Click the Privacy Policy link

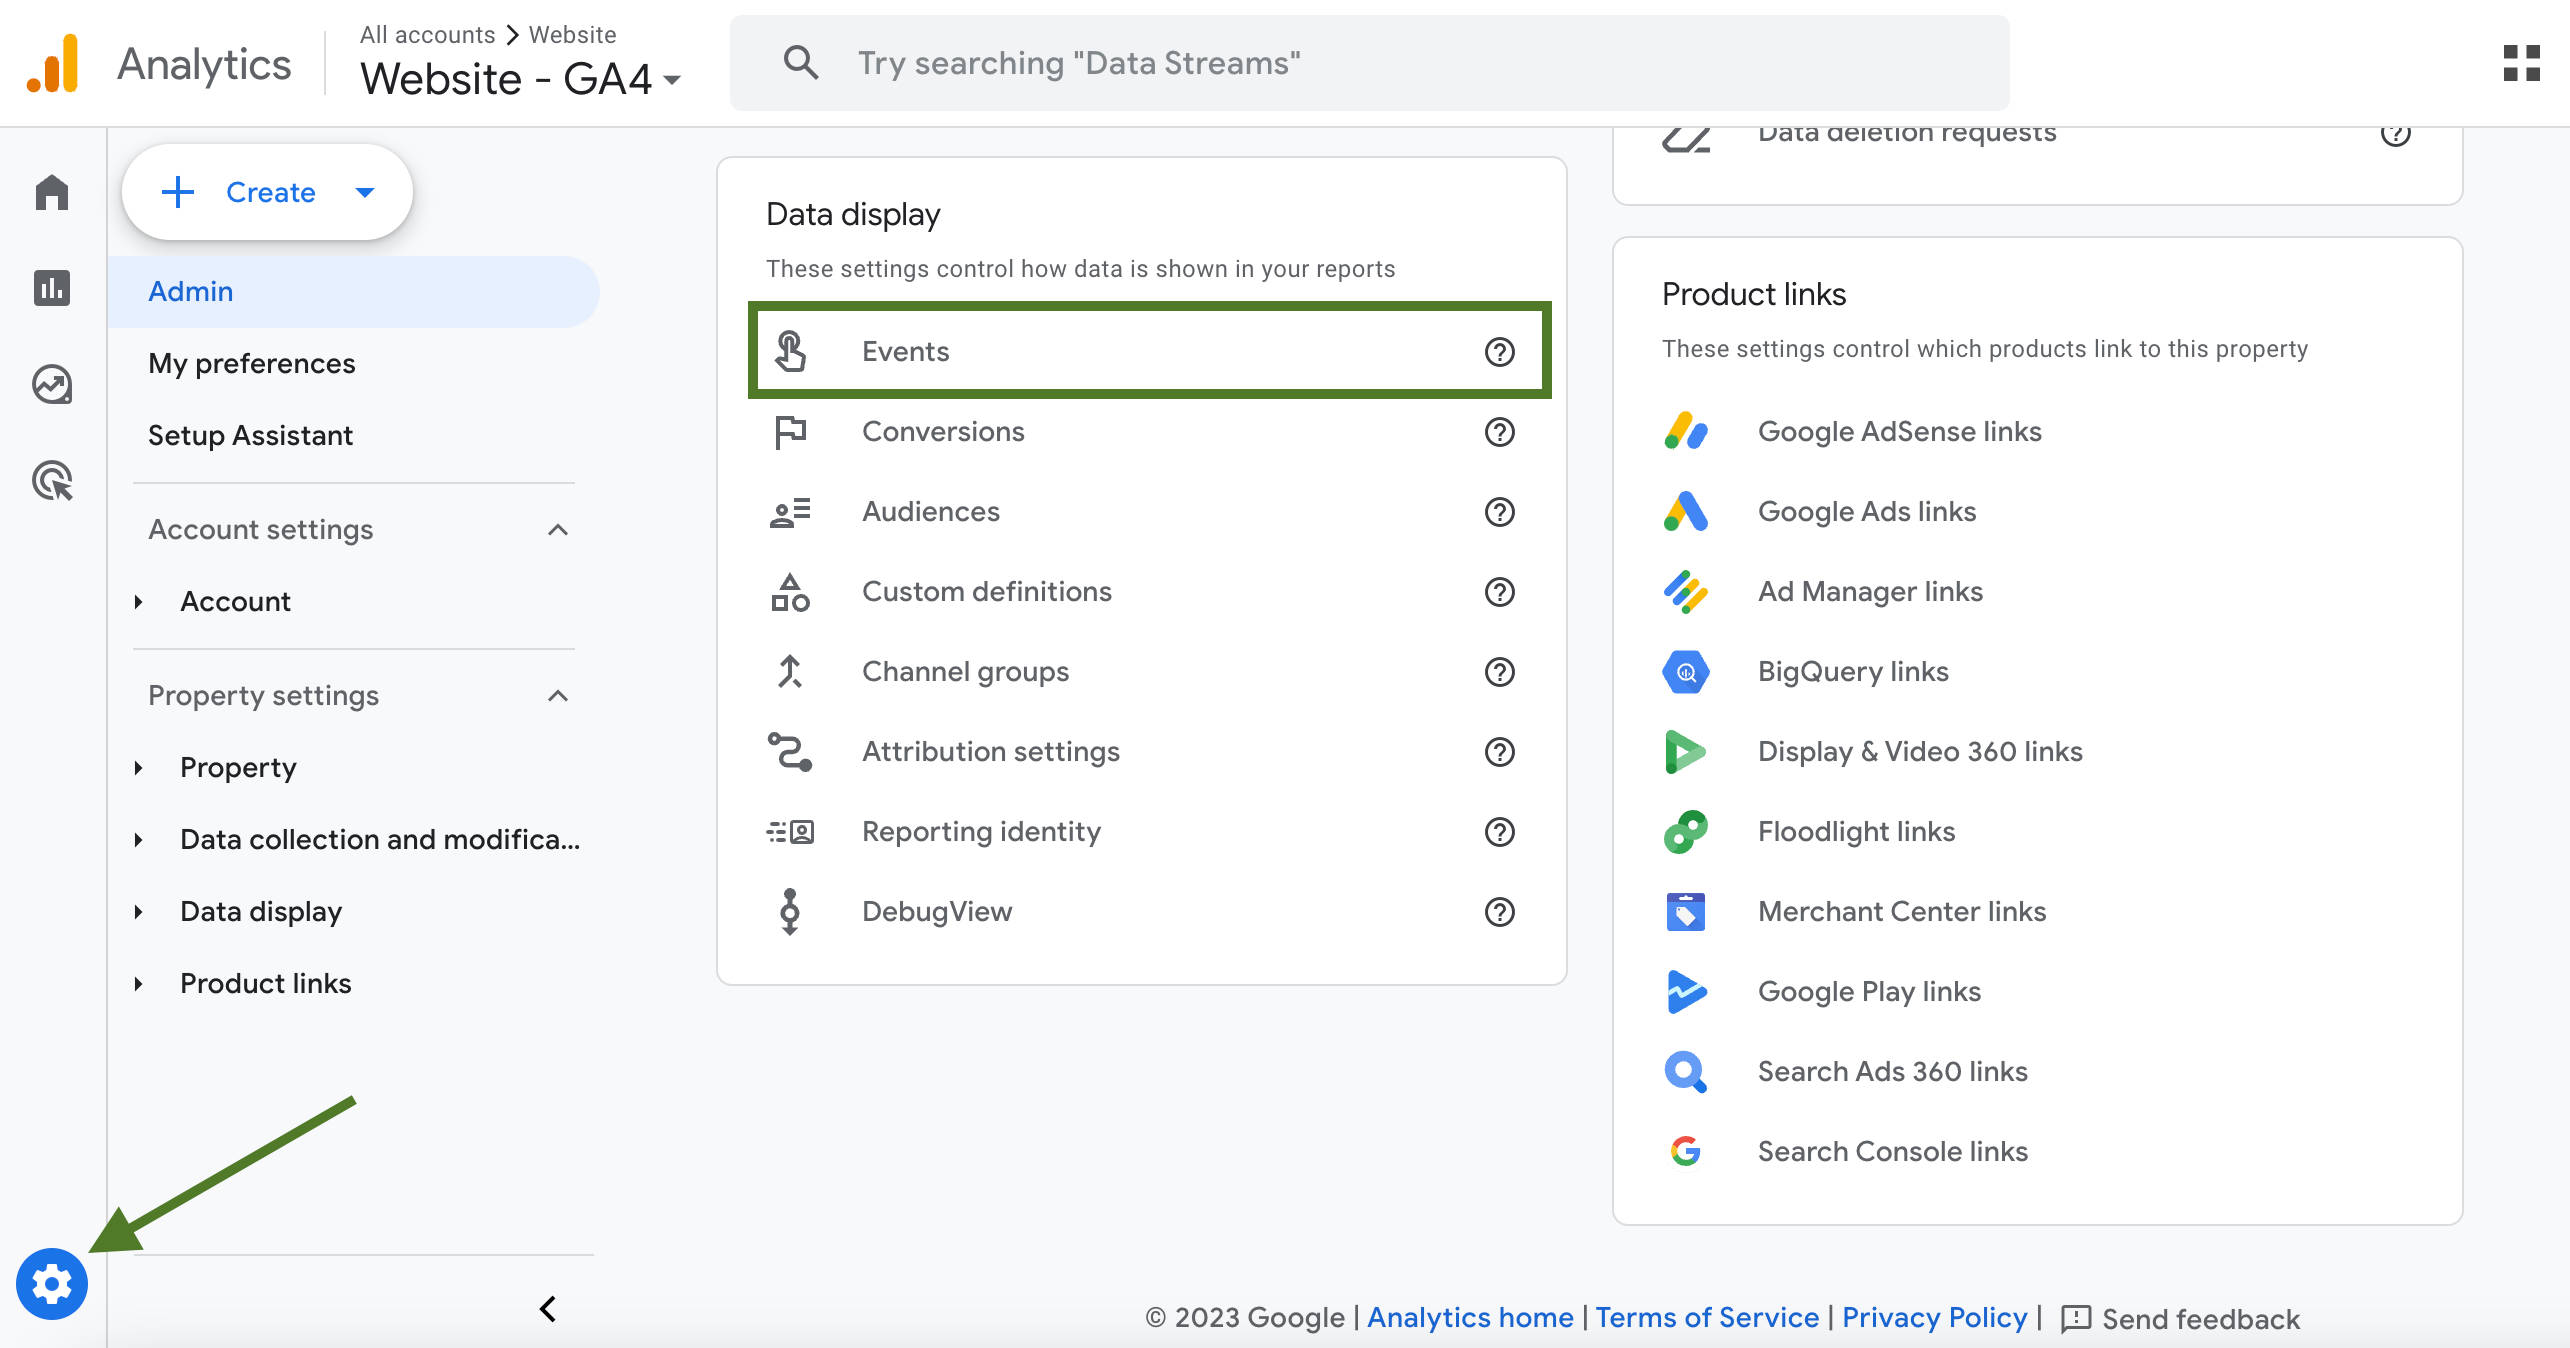tap(1934, 1317)
